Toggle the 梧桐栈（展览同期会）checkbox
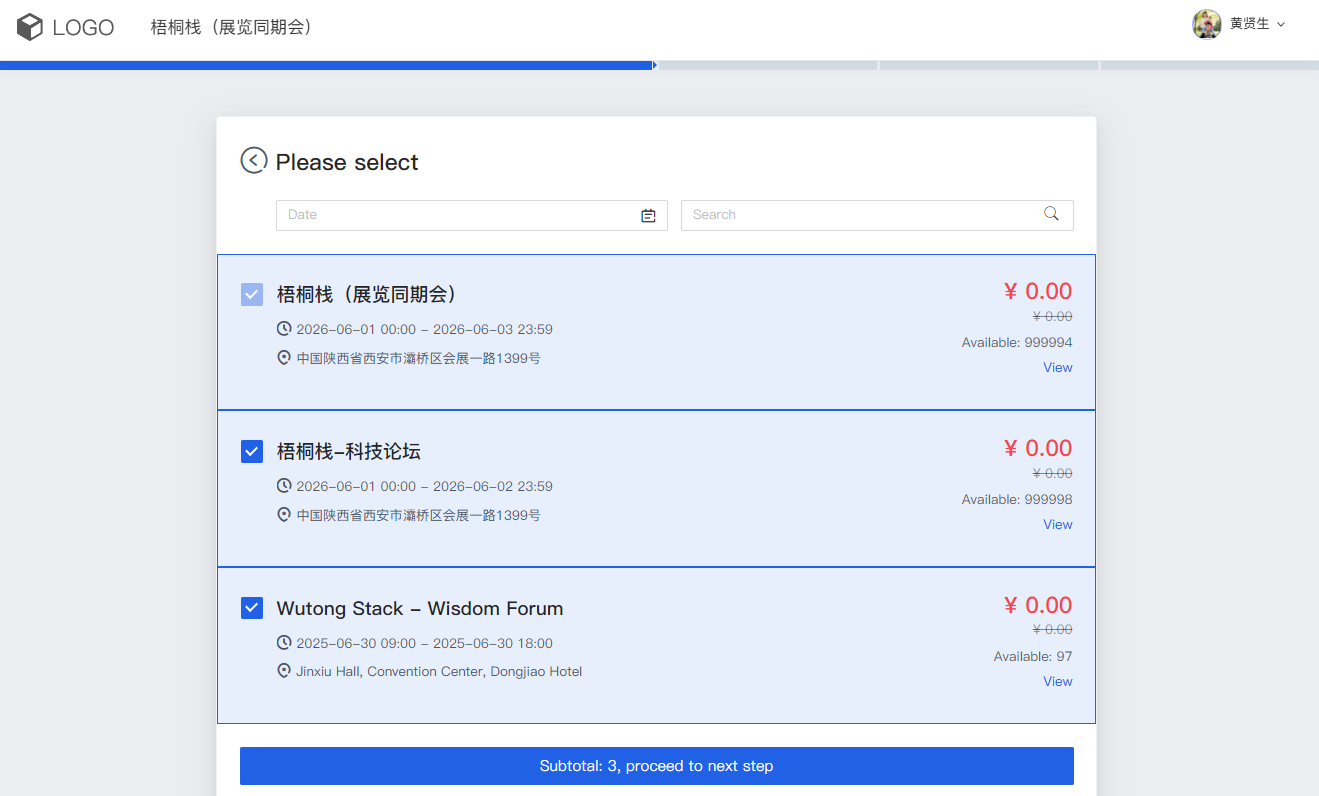This screenshot has width=1319, height=796. [252, 294]
